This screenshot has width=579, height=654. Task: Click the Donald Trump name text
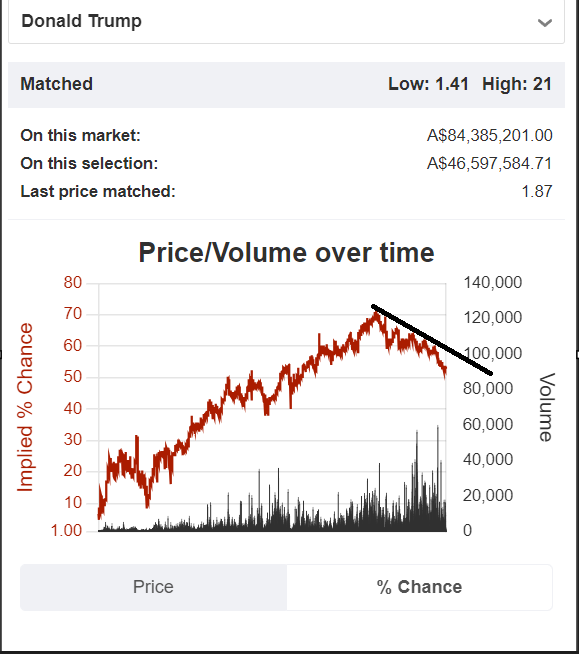[82, 21]
